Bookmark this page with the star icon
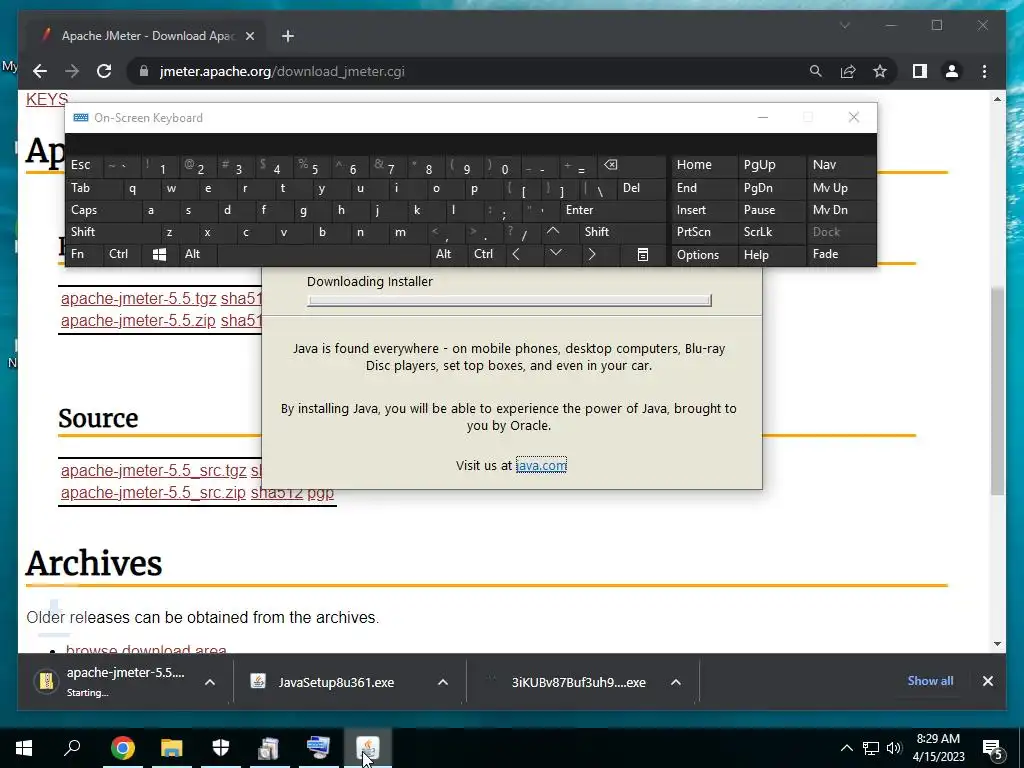This screenshot has height=768, width=1024. point(880,71)
